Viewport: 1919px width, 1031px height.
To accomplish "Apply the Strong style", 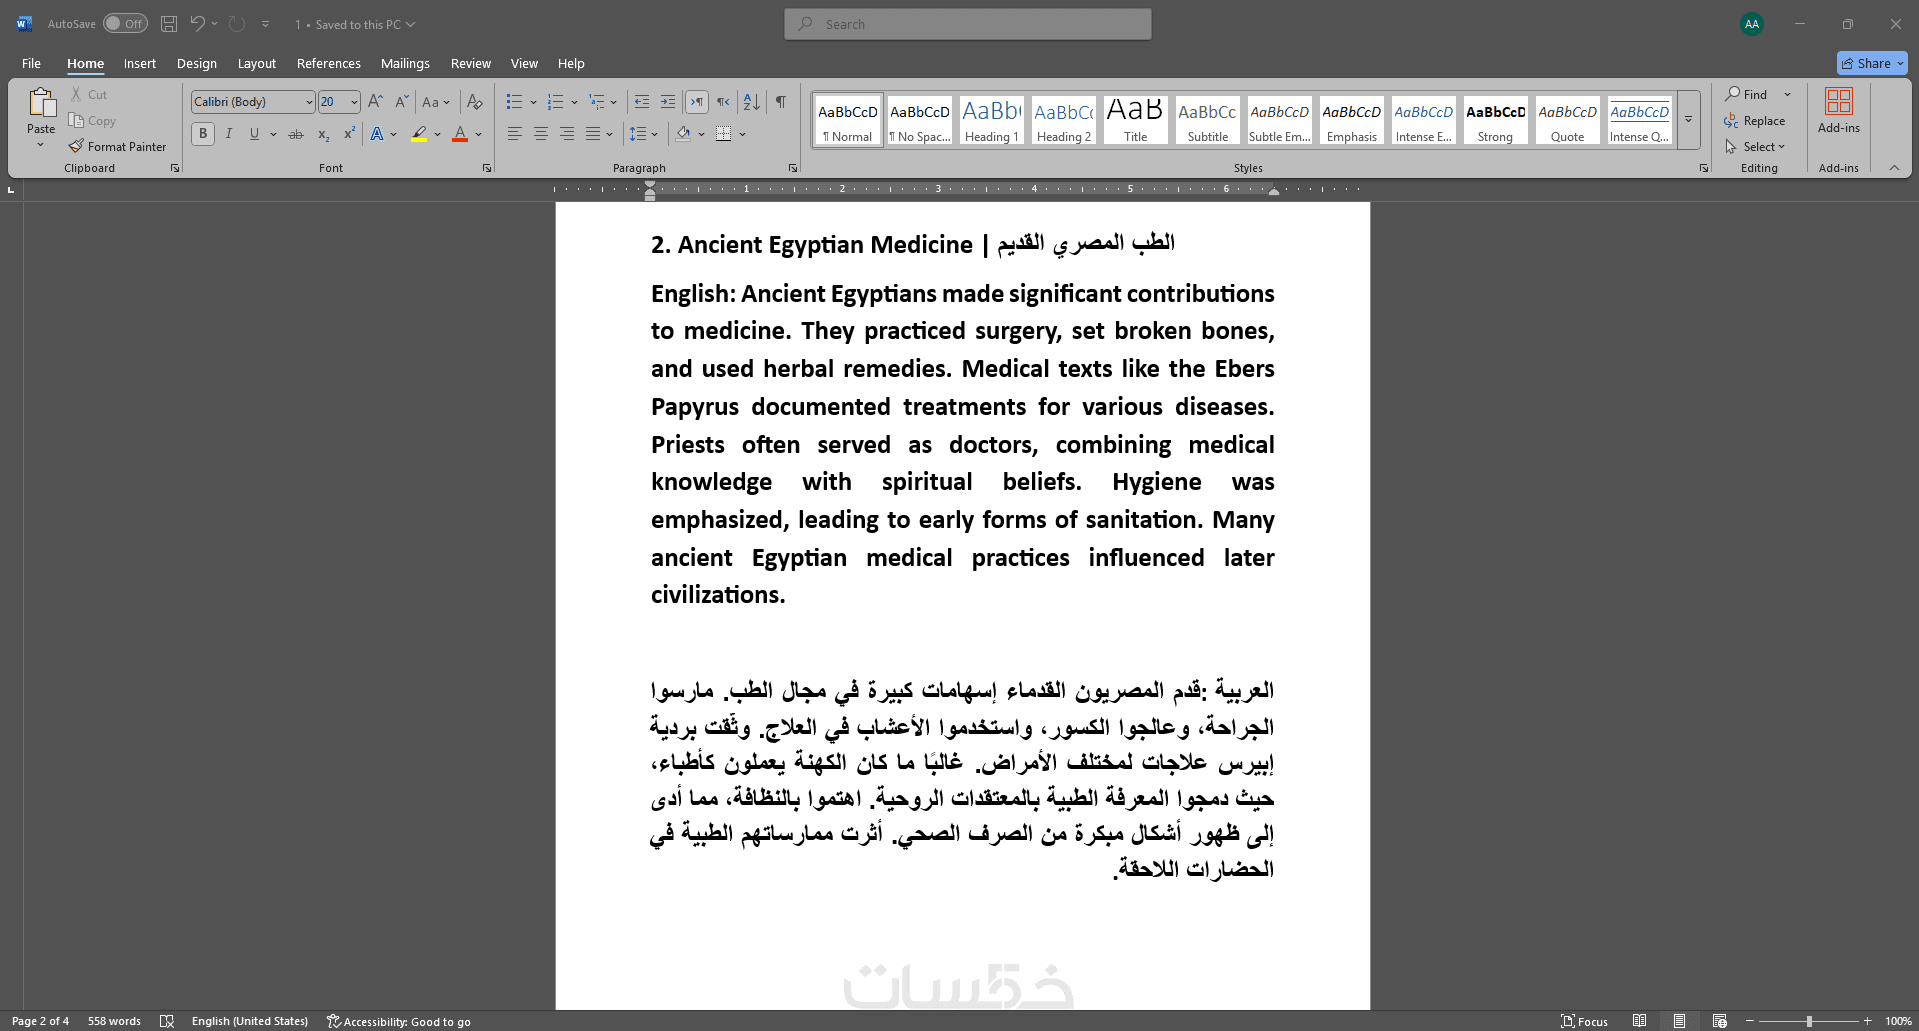I will point(1496,120).
